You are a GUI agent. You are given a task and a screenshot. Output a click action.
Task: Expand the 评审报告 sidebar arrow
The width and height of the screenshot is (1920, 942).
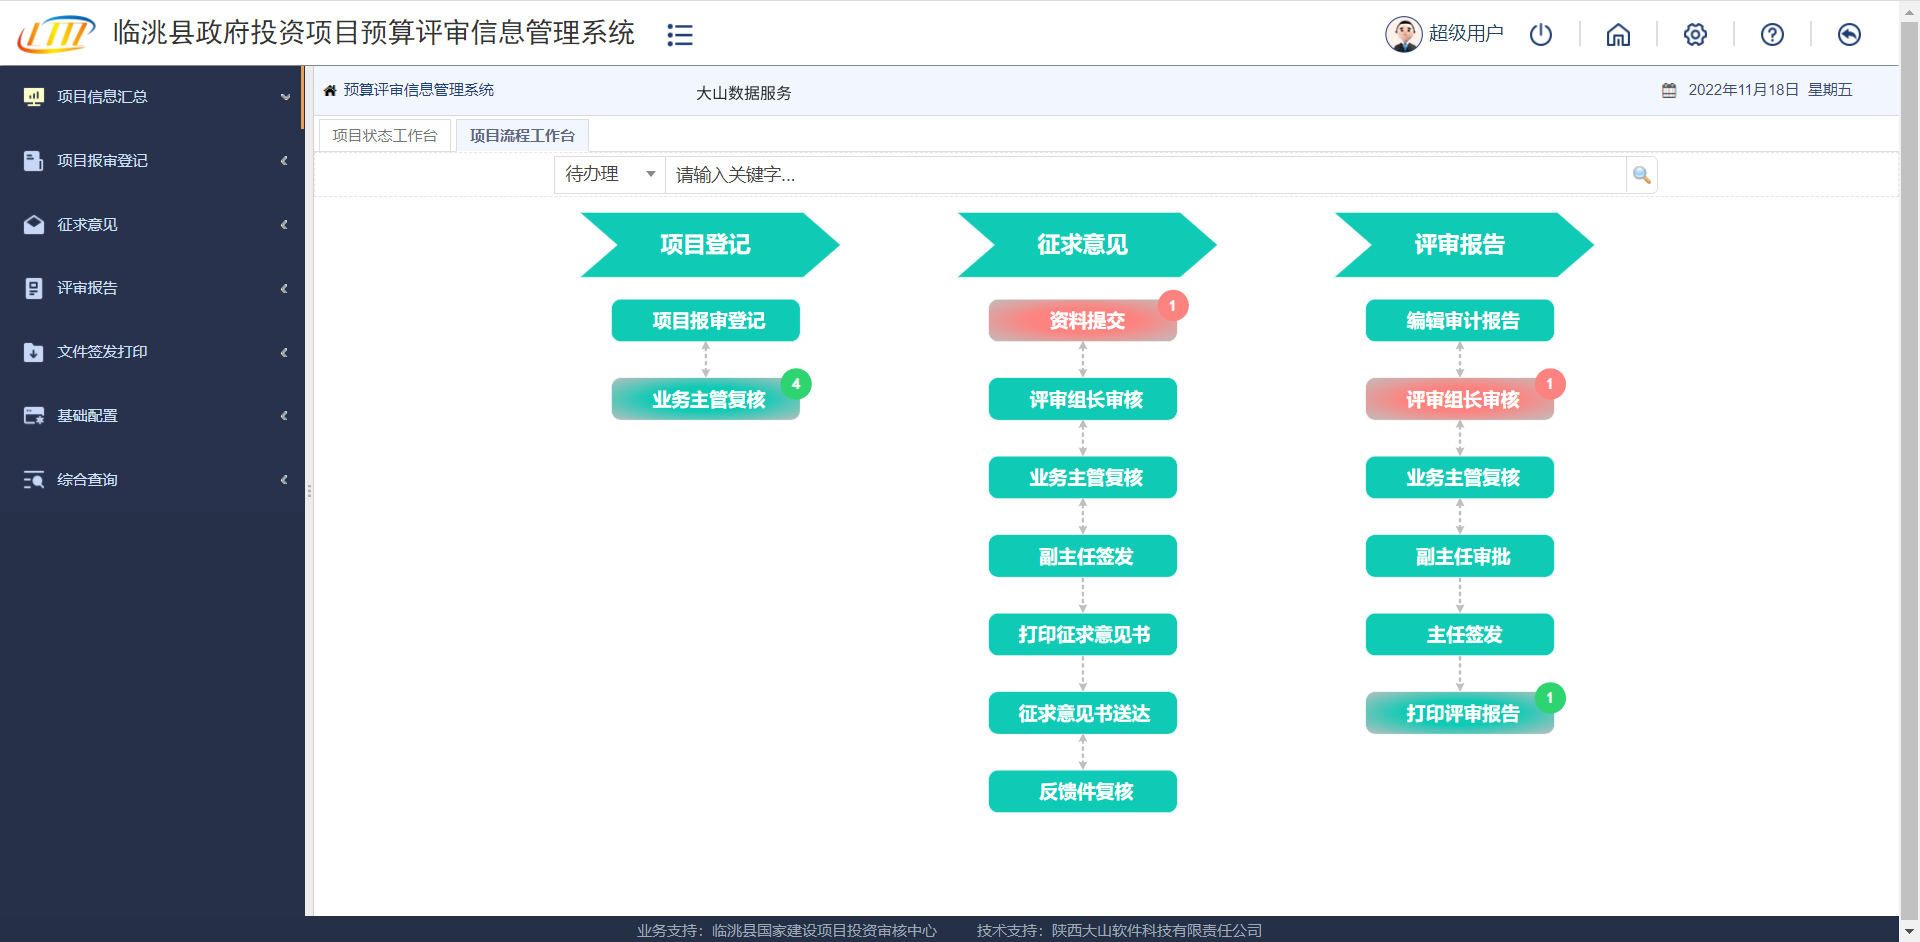284,289
